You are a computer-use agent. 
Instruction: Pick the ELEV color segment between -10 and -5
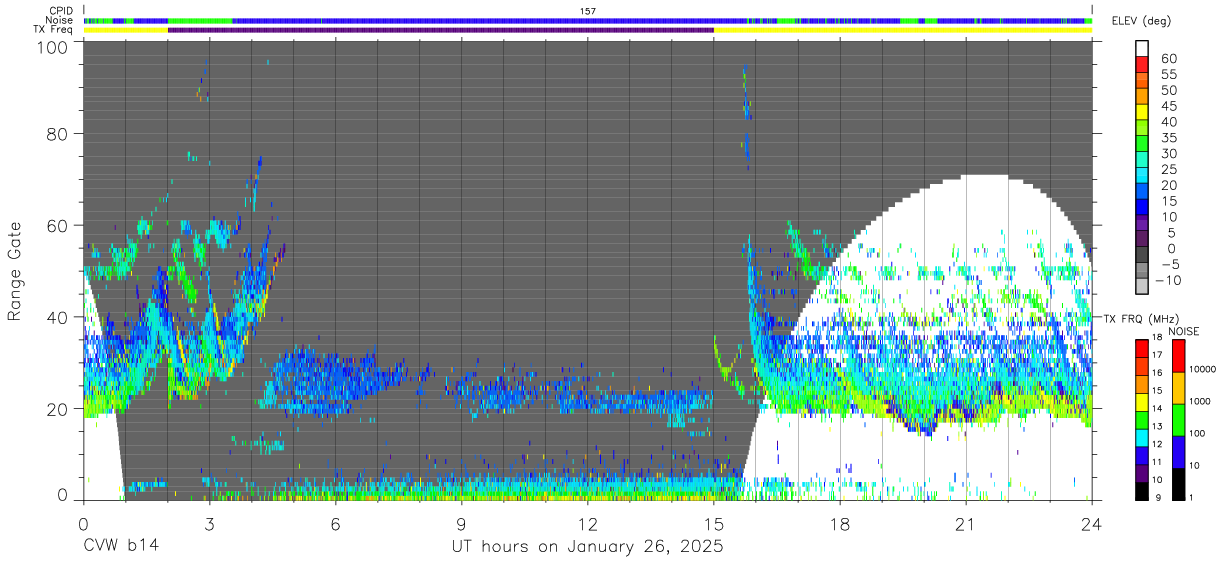pos(1142,271)
